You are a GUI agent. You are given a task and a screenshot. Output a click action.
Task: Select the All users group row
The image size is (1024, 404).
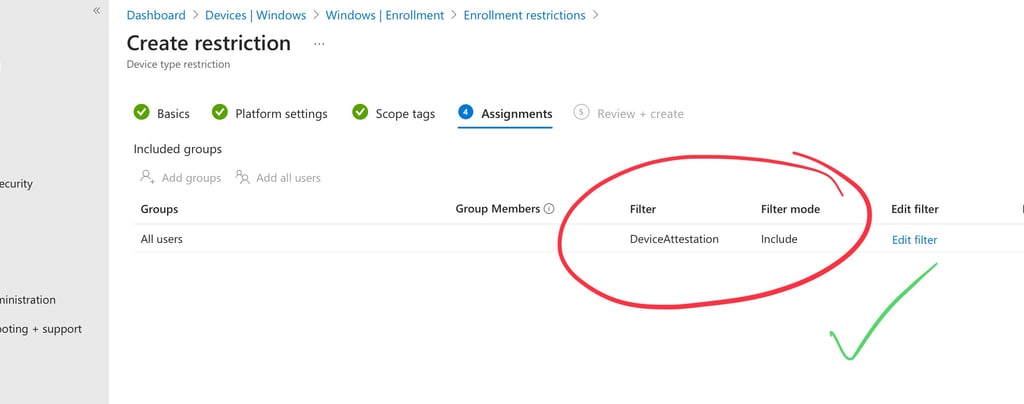coord(162,239)
